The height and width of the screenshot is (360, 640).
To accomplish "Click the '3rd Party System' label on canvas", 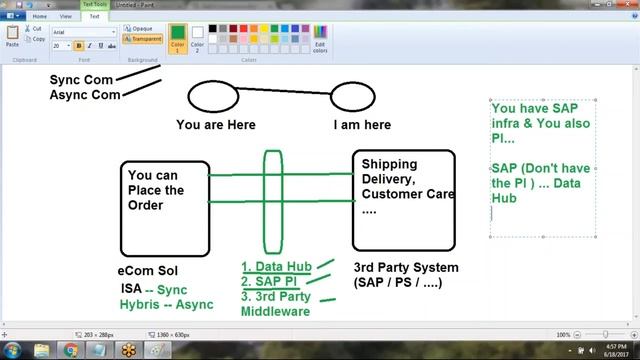I will 406,267.
